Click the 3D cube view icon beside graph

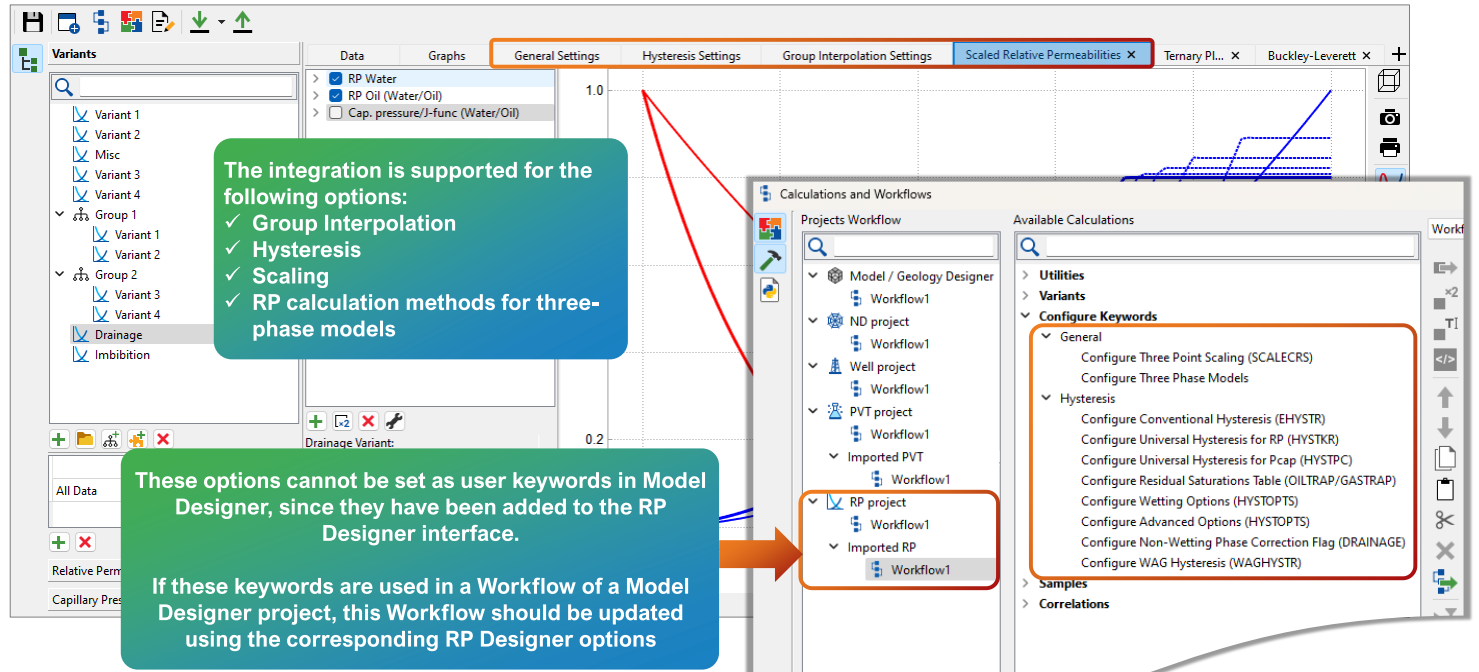(x=1389, y=81)
